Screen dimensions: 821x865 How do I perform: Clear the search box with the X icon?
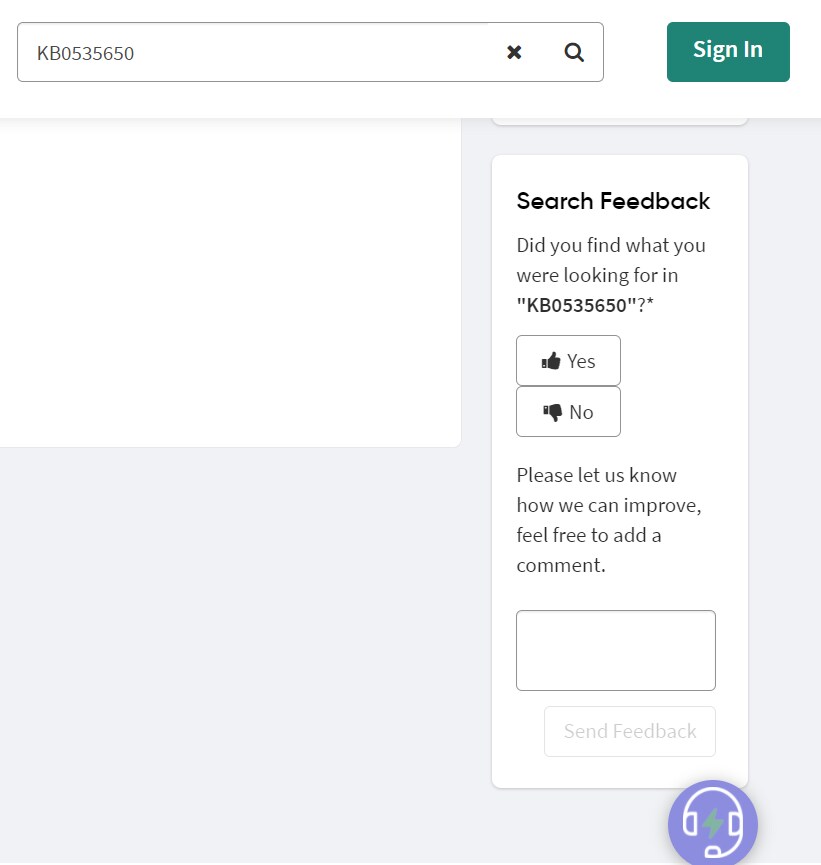(x=514, y=52)
